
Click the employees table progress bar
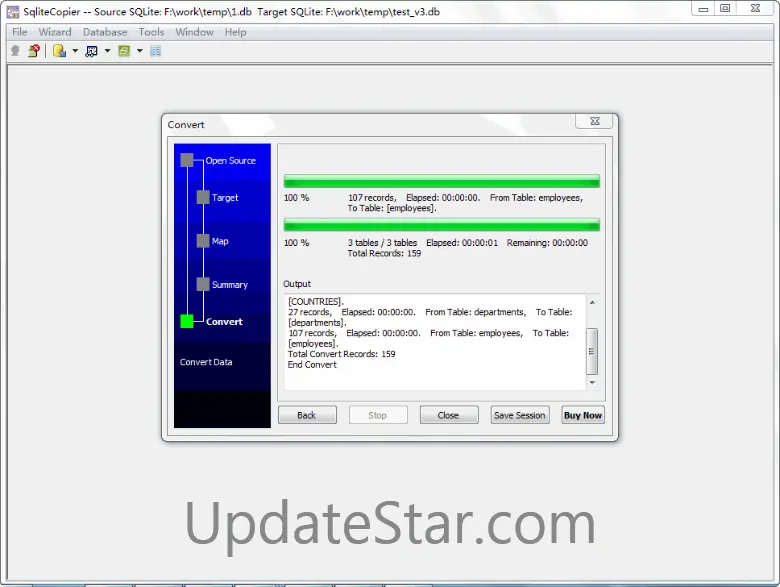click(442, 181)
